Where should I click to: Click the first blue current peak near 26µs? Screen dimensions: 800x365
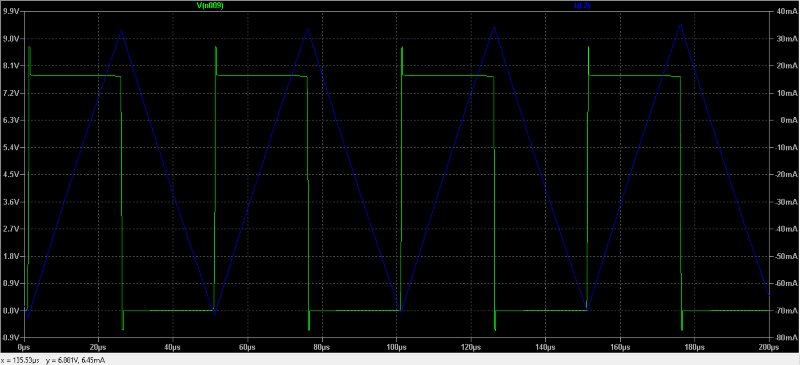tap(121, 32)
